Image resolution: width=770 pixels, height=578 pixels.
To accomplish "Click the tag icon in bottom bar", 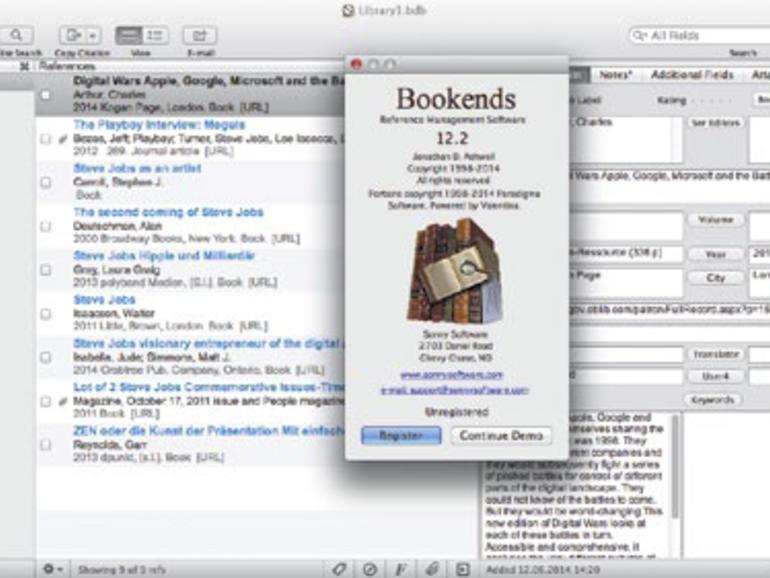I will click(339, 569).
